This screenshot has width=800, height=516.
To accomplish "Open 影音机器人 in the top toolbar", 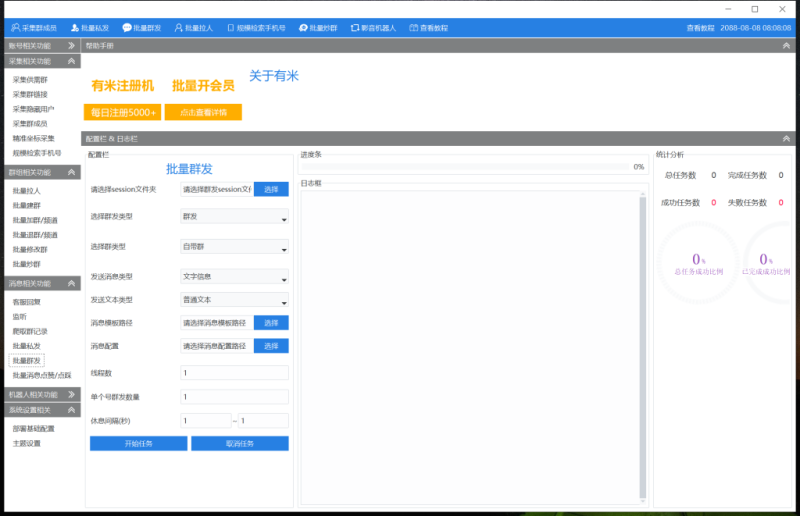I will point(373,28).
